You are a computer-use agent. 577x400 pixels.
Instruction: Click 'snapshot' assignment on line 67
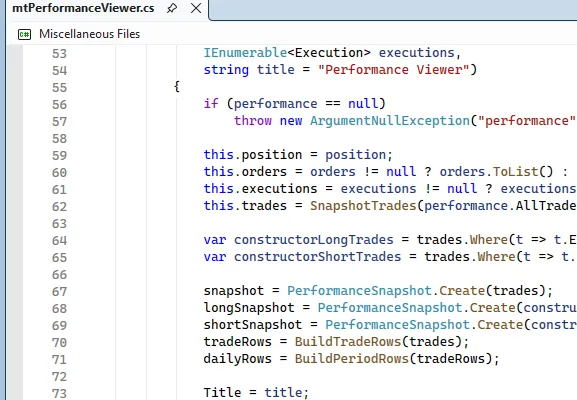[234, 291]
